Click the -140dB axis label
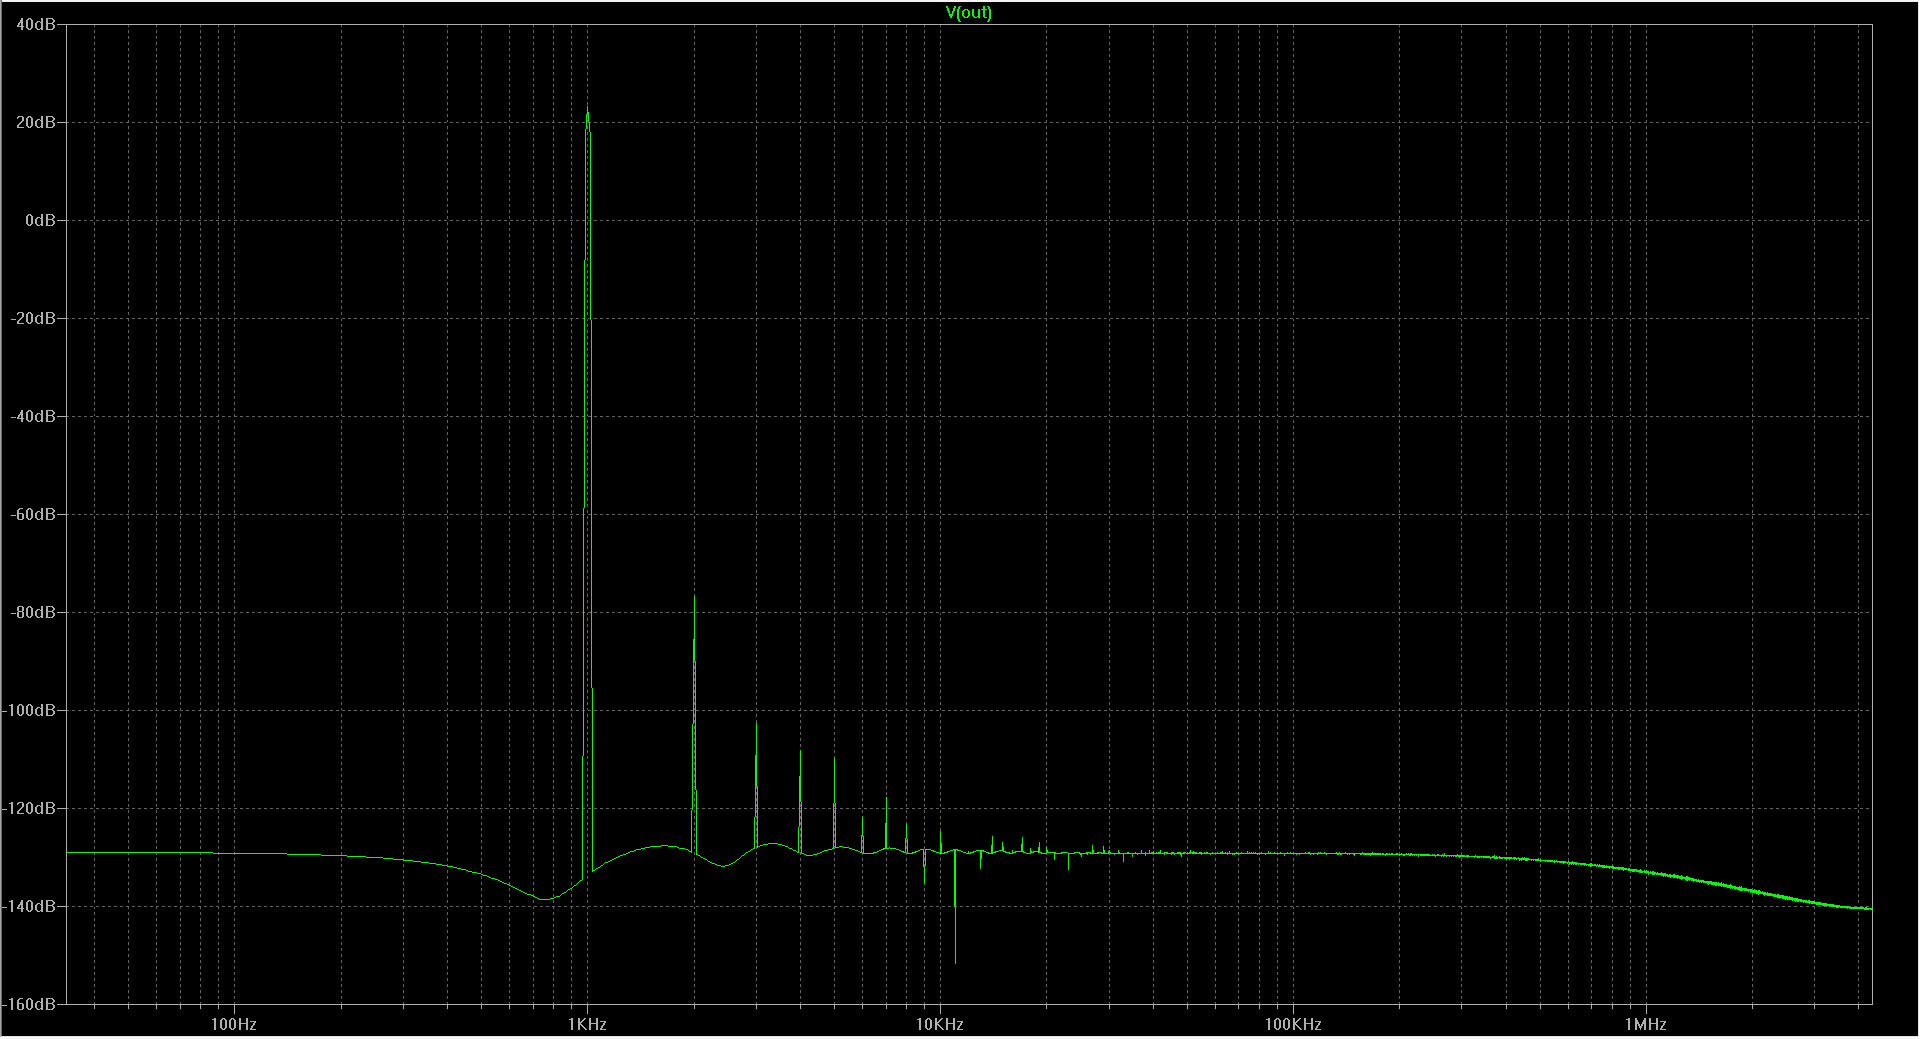This screenshot has height=1039, width=1920. [x=30, y=906]
